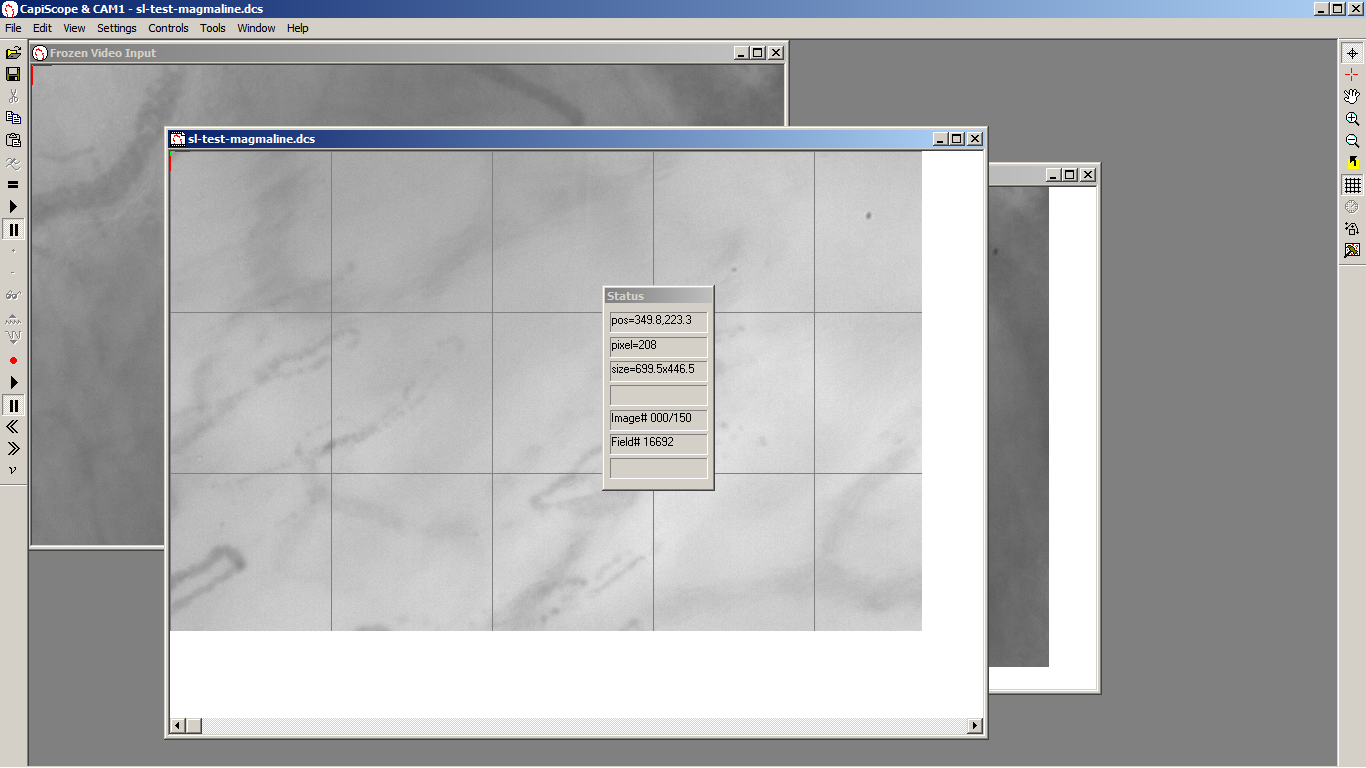1366x768 pixels.
Task: Click the pos=349.8,223.3 field in the Status panel
Action: click(x=658, y=321)
